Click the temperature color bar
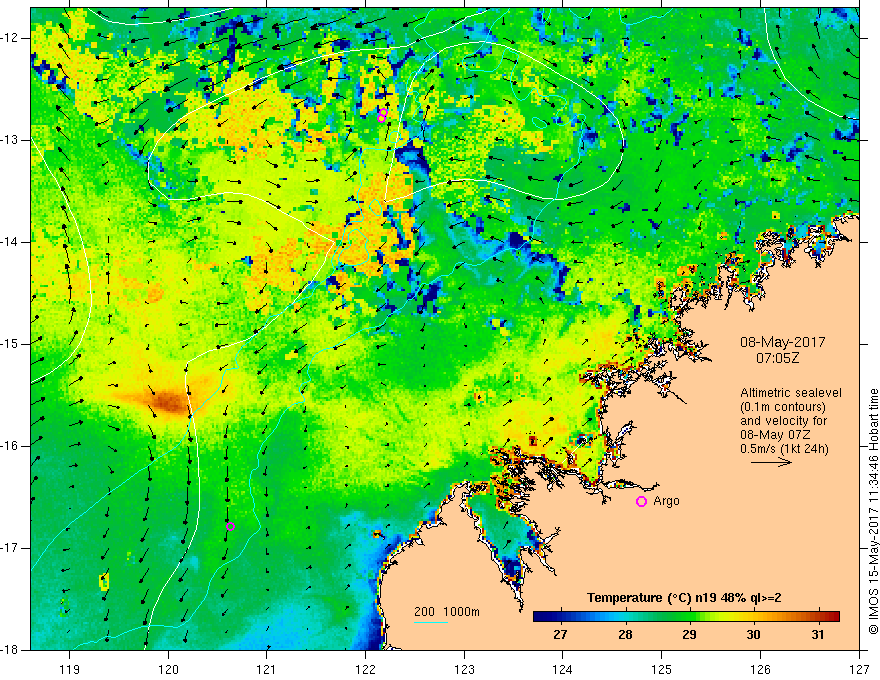Image resolution: width=880 pixels, height=680 pixels. 686,617
